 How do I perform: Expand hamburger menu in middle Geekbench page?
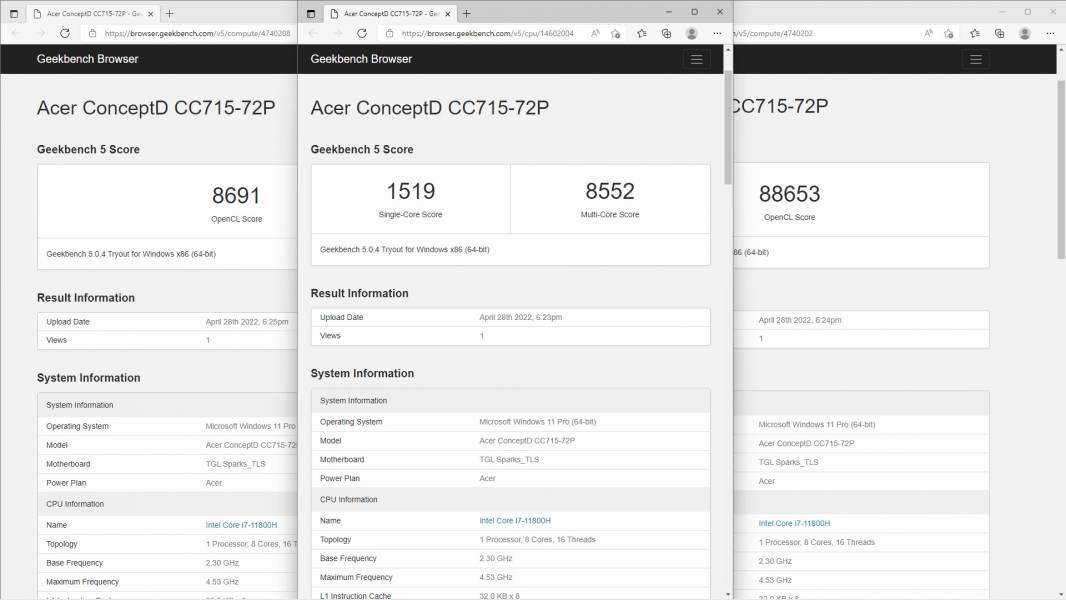(696, 59)
